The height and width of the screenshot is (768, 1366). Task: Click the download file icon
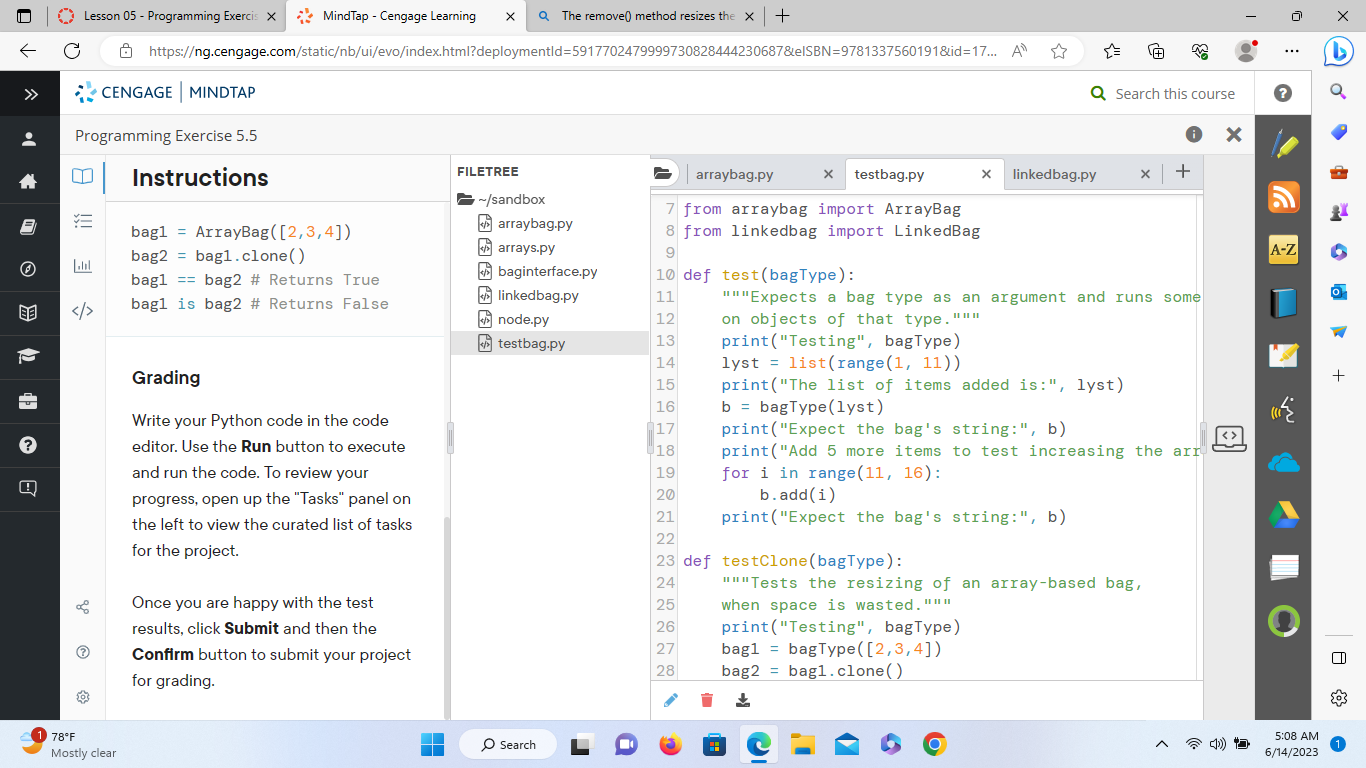(x=743, y=700)
